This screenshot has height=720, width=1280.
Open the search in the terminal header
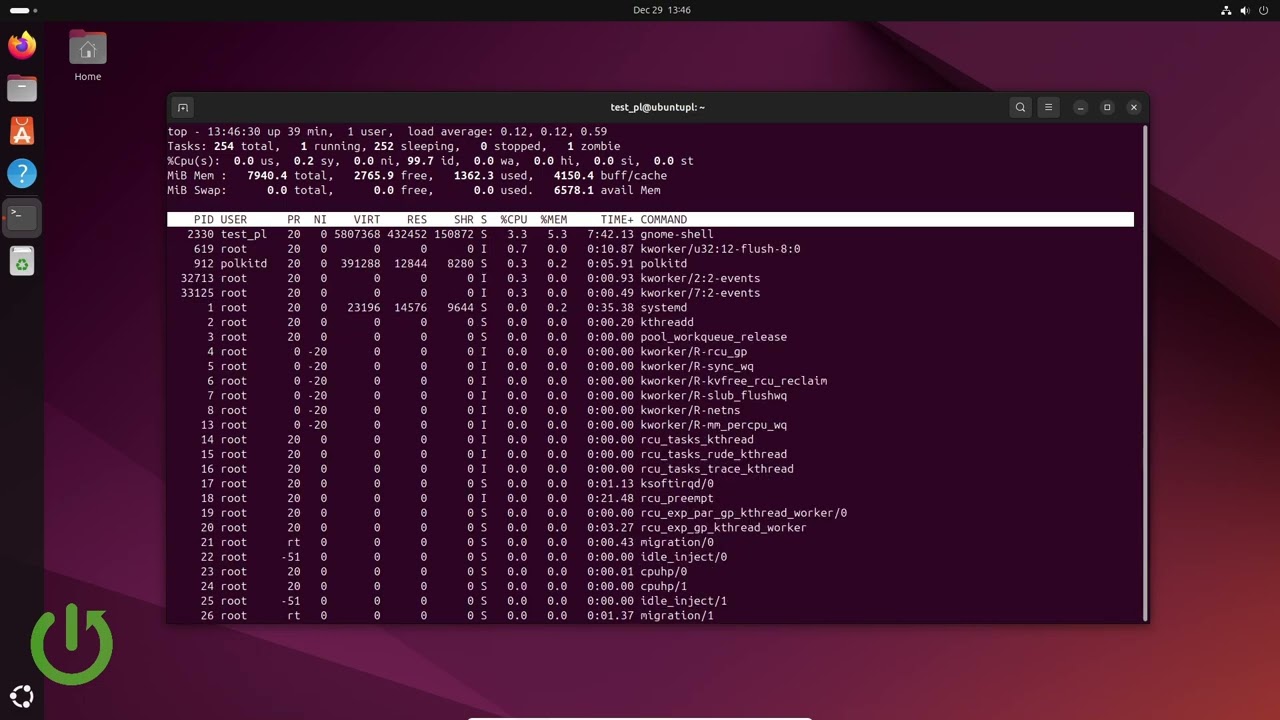click(x=1020, y=107)
